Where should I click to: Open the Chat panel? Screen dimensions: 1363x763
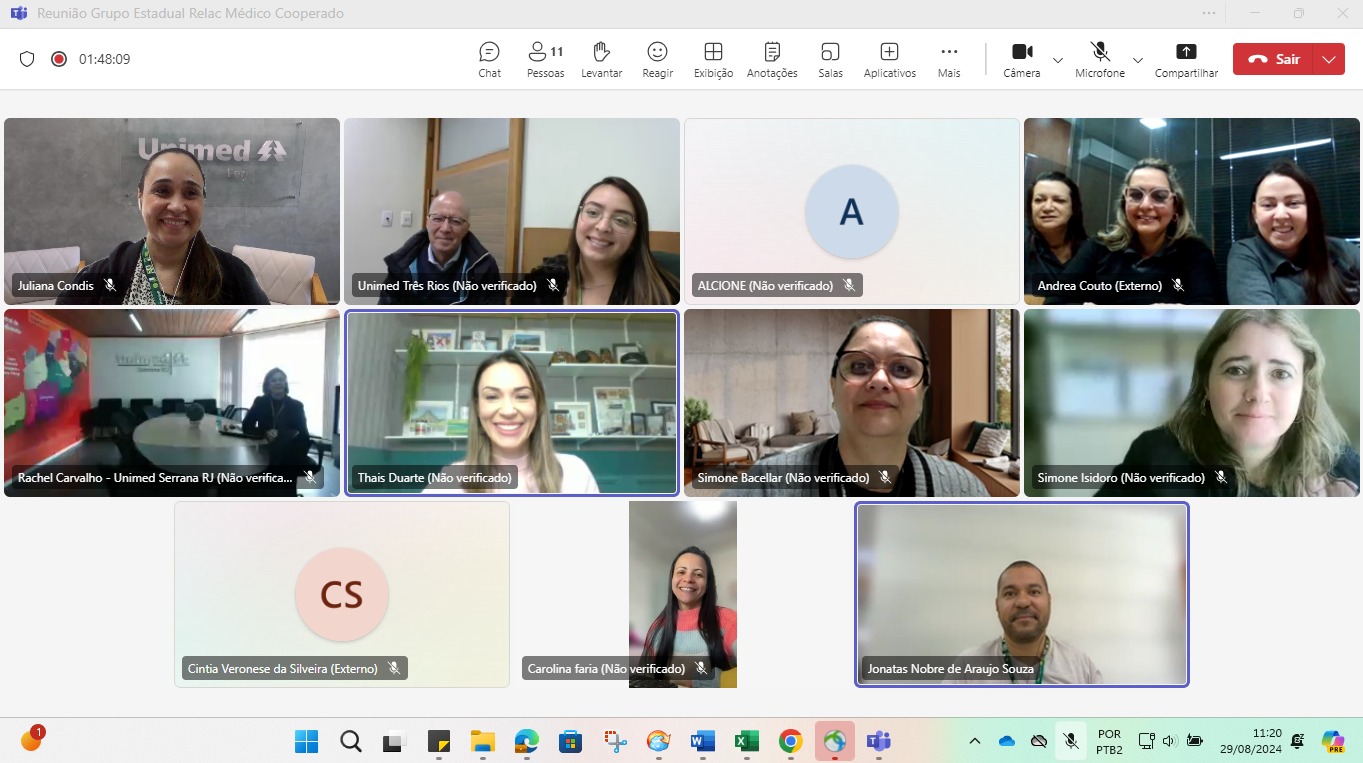pos(489,59)
